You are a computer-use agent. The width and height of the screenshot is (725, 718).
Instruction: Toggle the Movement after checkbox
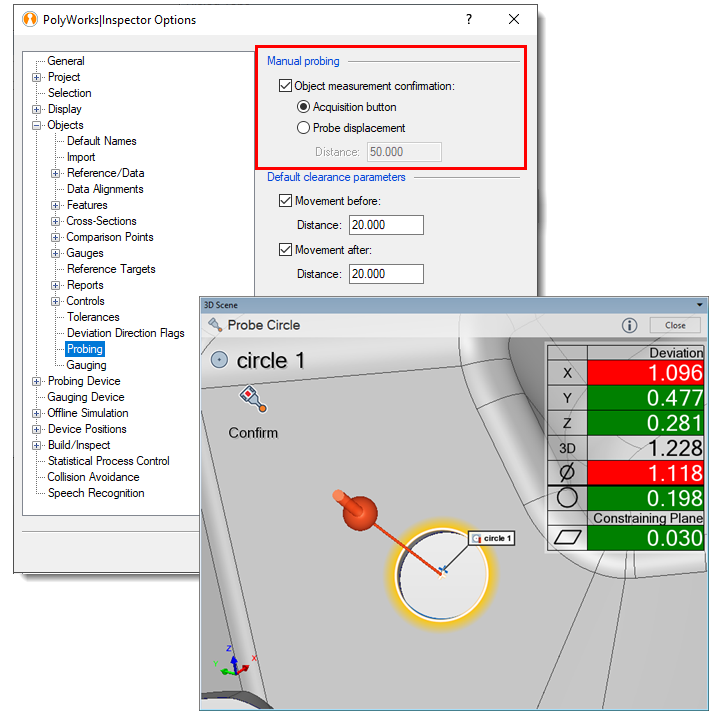pyautogui.click(x=285, y=250)
